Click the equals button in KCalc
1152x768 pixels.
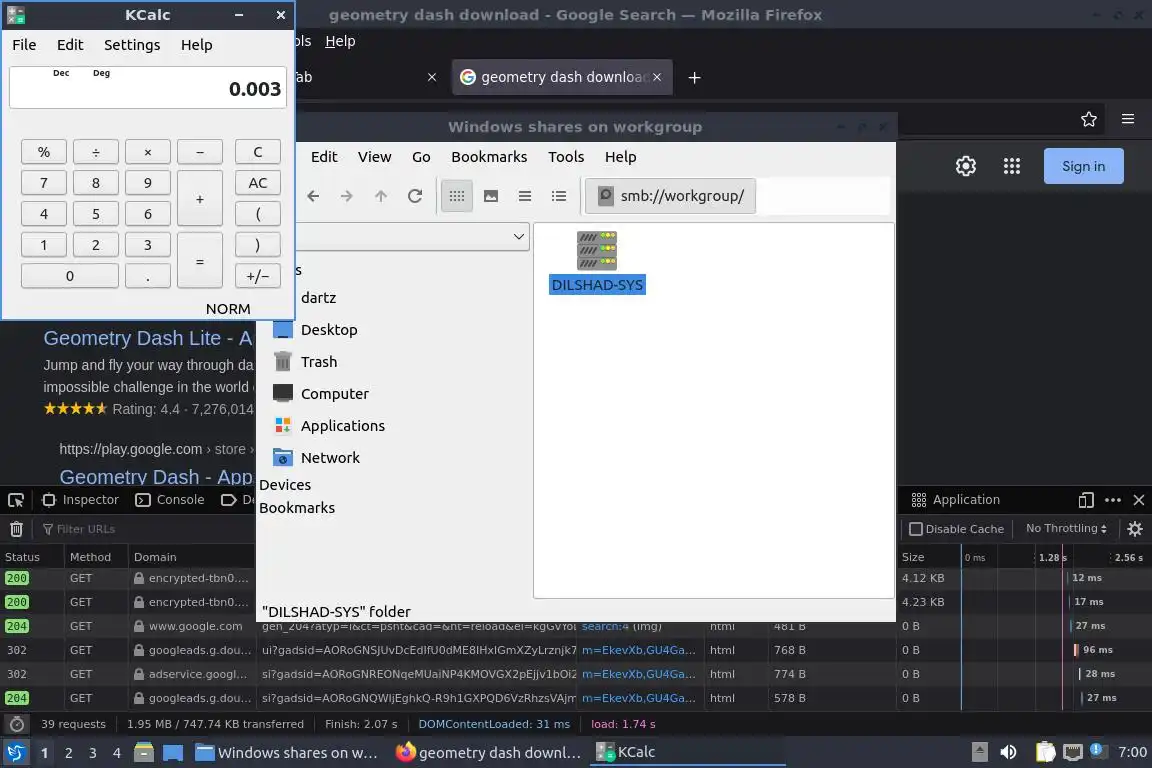click(x=200, y=261)
